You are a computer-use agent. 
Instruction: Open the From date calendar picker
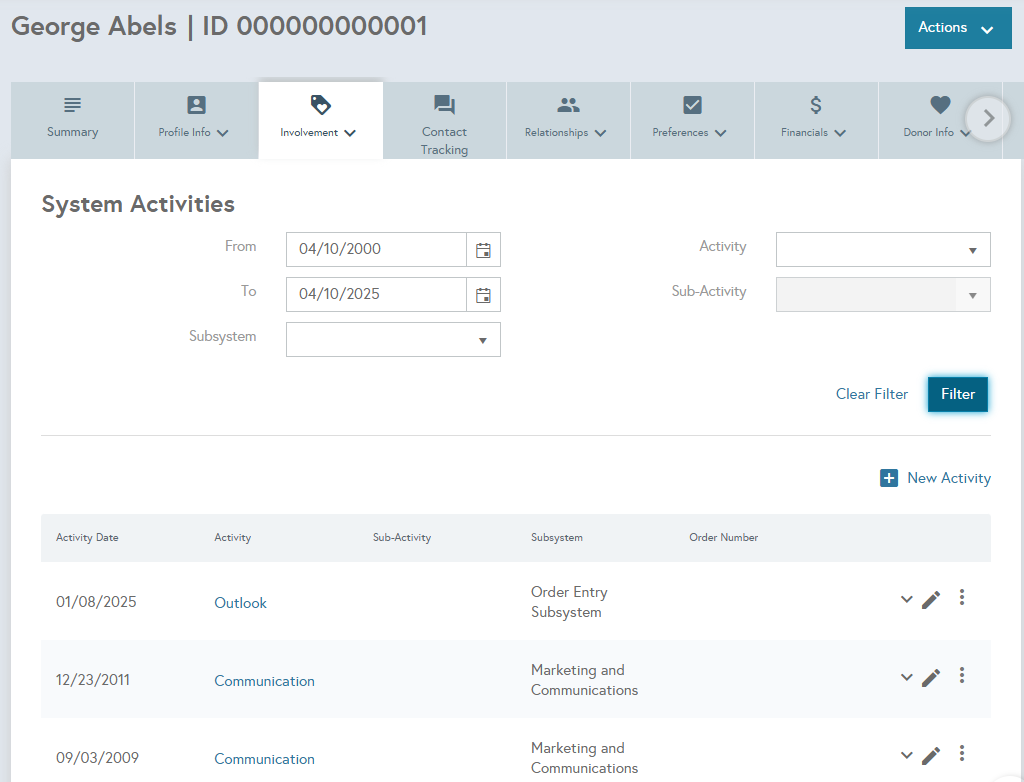pos(483,250)
